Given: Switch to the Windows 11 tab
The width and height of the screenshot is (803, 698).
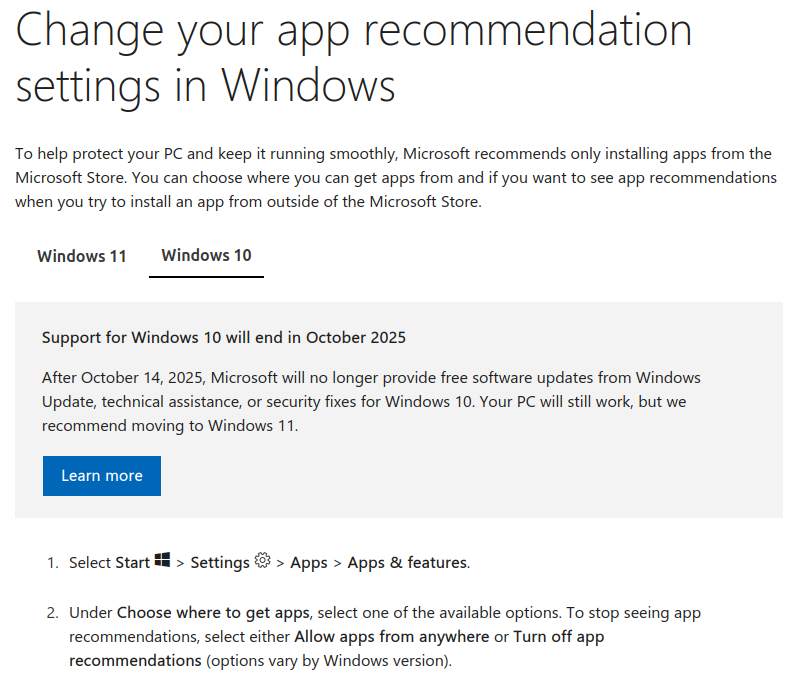Looking at the screenshot, I should point(82,256).
